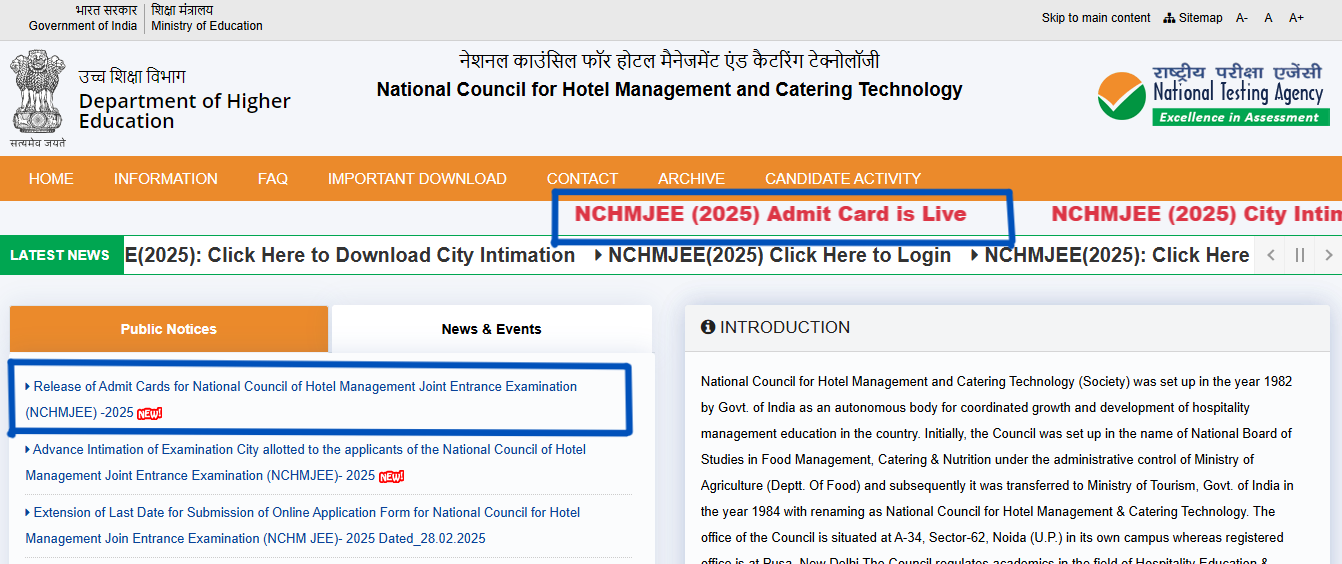Image resolution: width=1342 pixels, height=564 pixels.
Task: Open the National Testing Agency logo
Action: tap(1212, 95)
